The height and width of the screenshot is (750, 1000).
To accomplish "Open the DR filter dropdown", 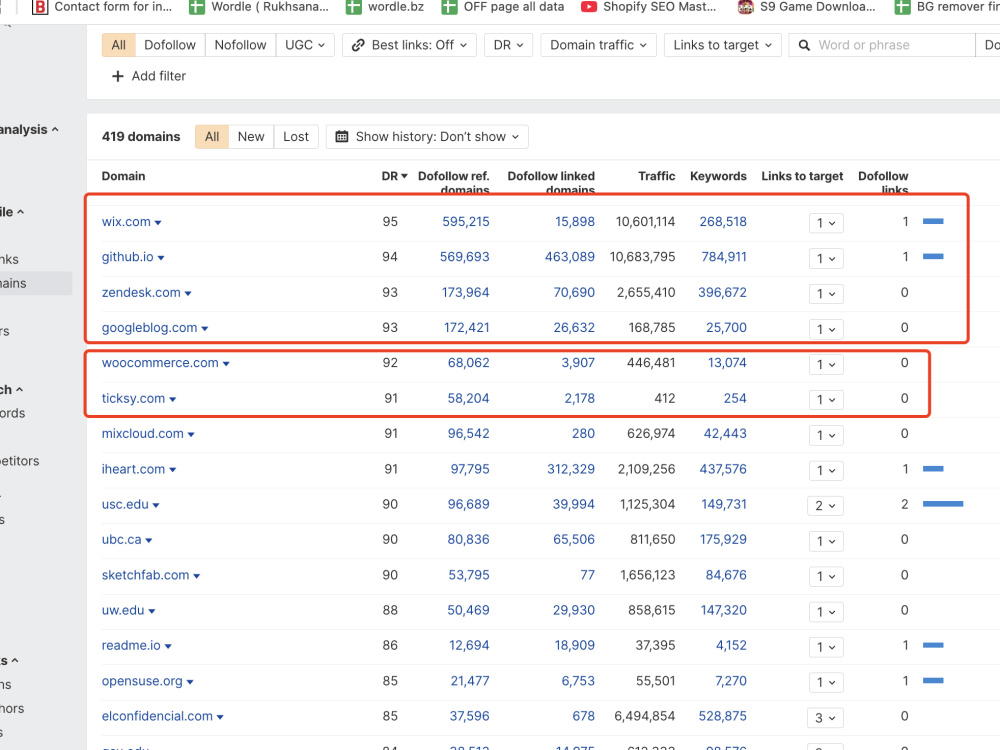I will click(508, 45).
